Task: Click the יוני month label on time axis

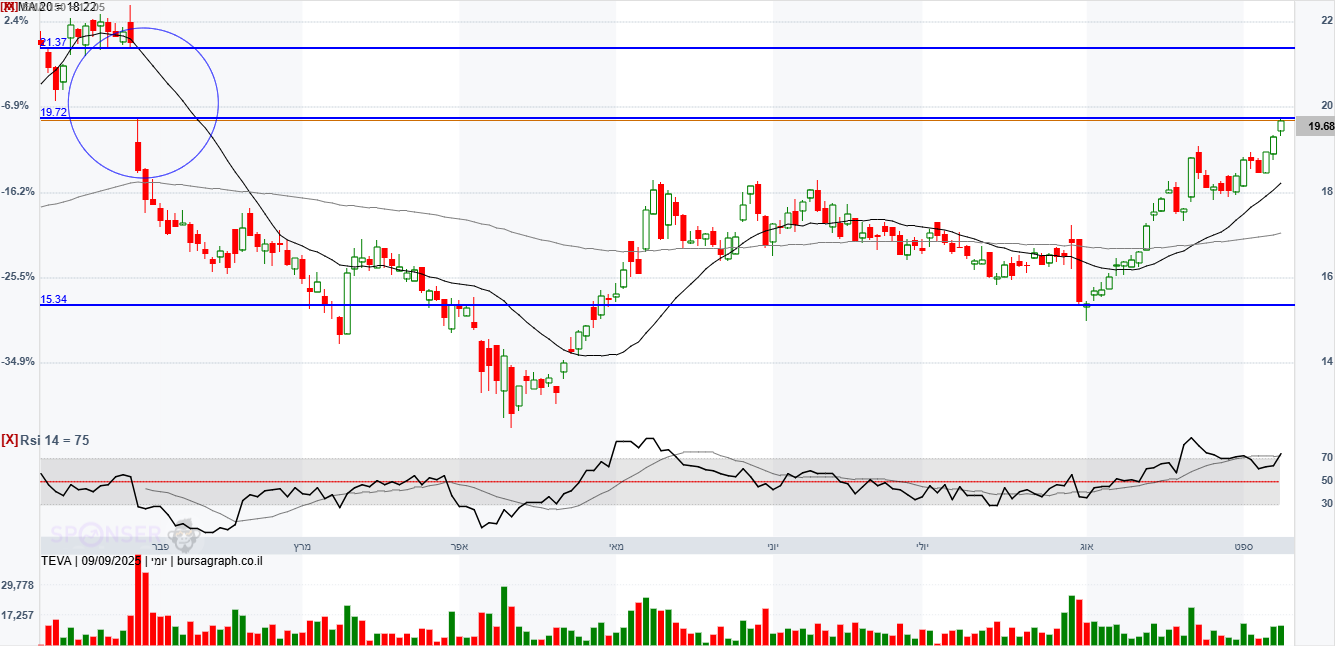Action: click(773, 546)
